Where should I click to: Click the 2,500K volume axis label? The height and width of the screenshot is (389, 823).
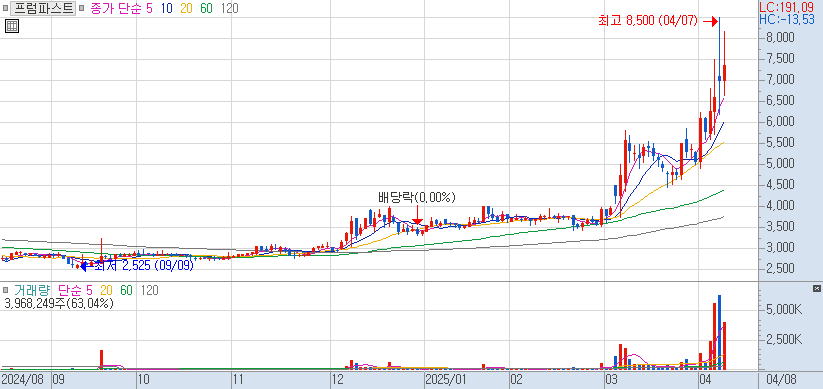[783, 340]
